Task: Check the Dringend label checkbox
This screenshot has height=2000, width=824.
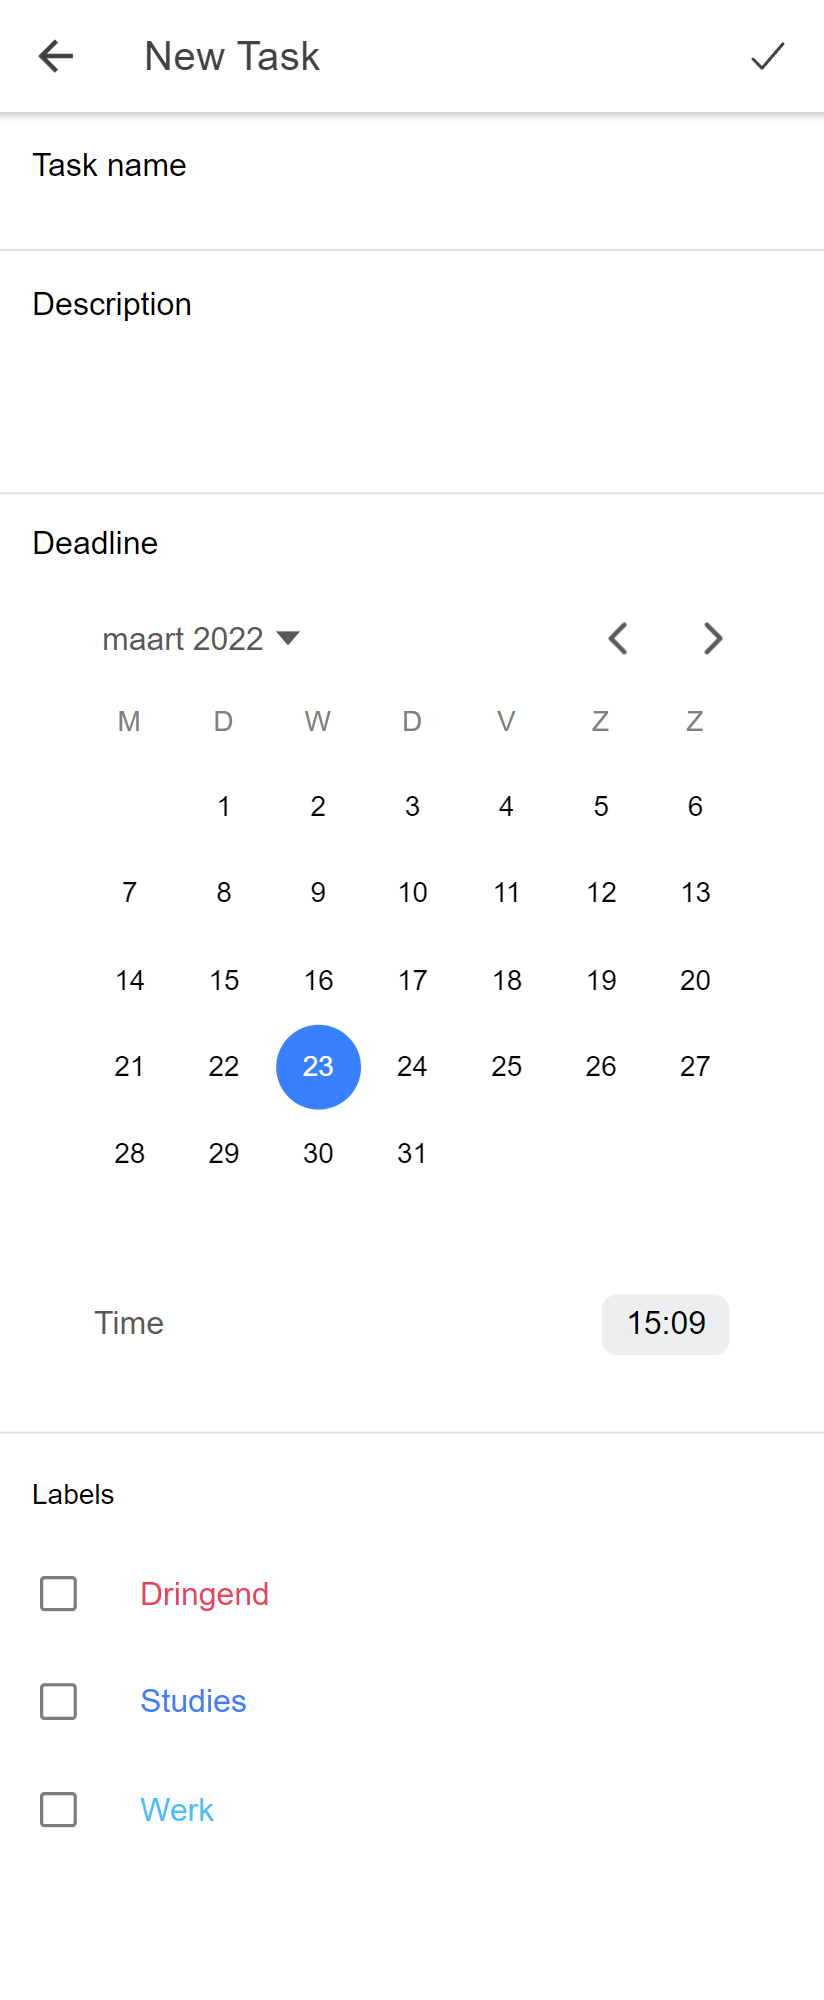Action: tap(58, 1593)
